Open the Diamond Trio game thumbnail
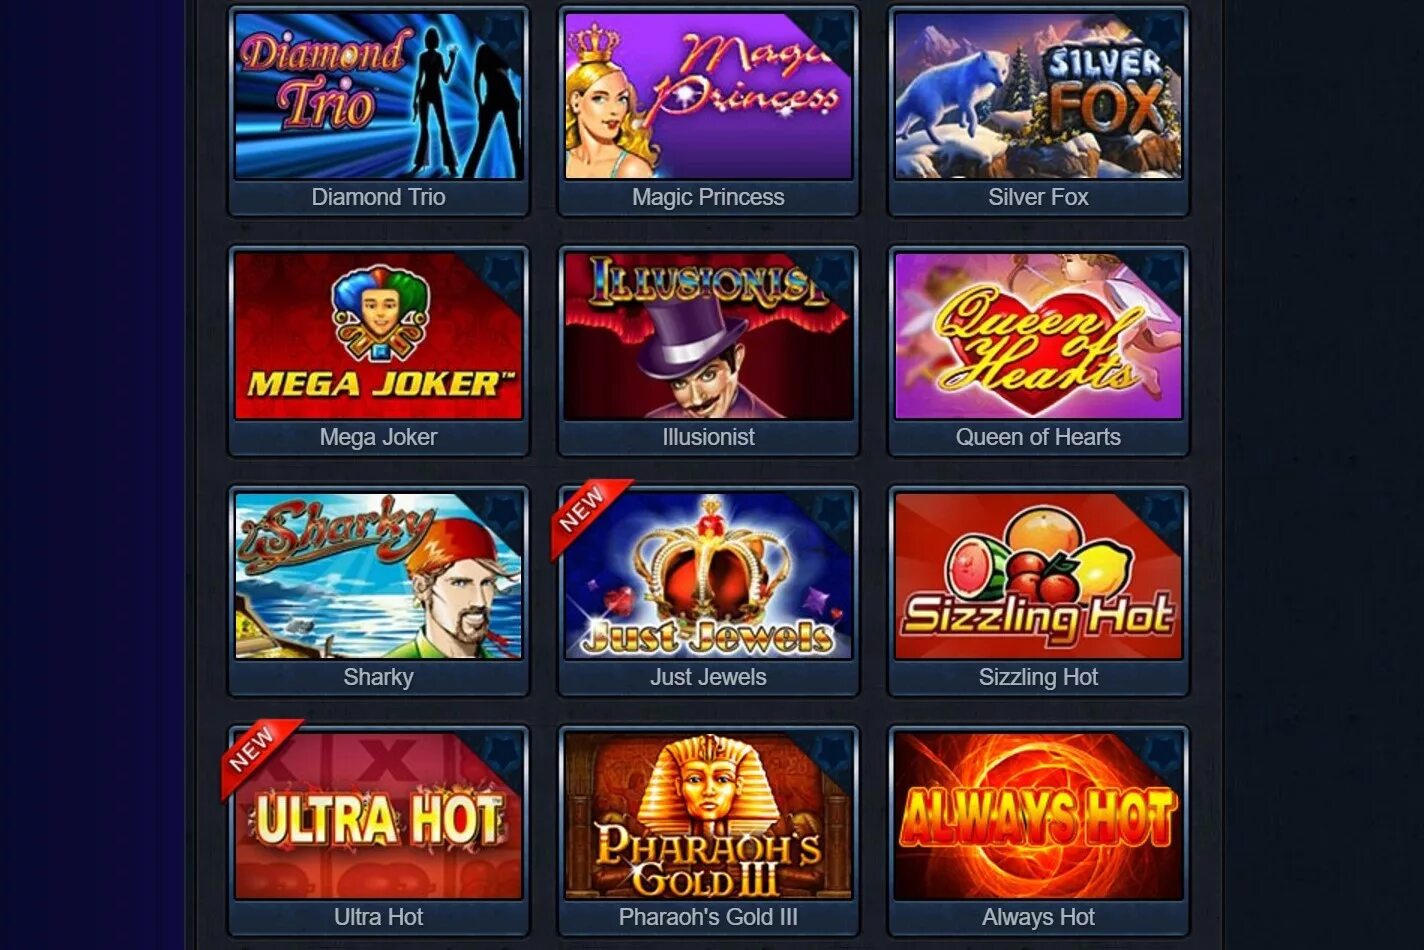 [378, 96]
